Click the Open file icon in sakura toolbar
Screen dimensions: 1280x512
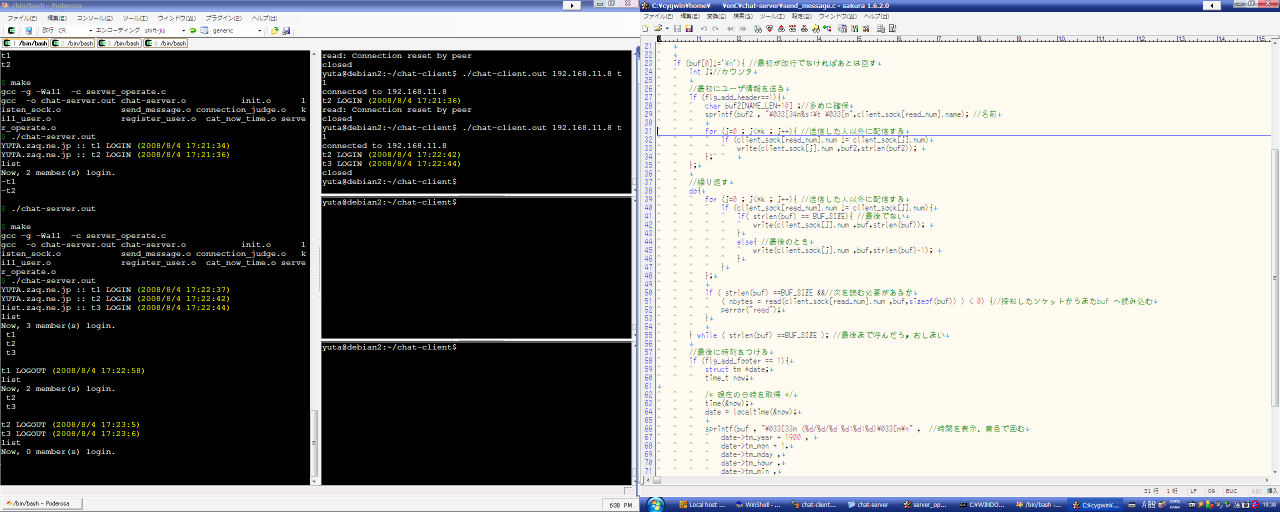[x=658, y=29]
